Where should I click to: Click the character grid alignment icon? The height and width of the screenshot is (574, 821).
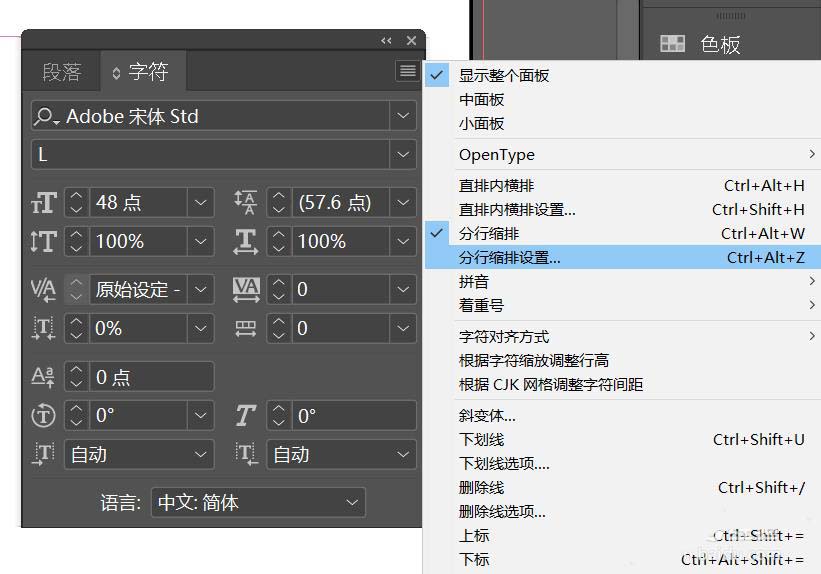246,328
